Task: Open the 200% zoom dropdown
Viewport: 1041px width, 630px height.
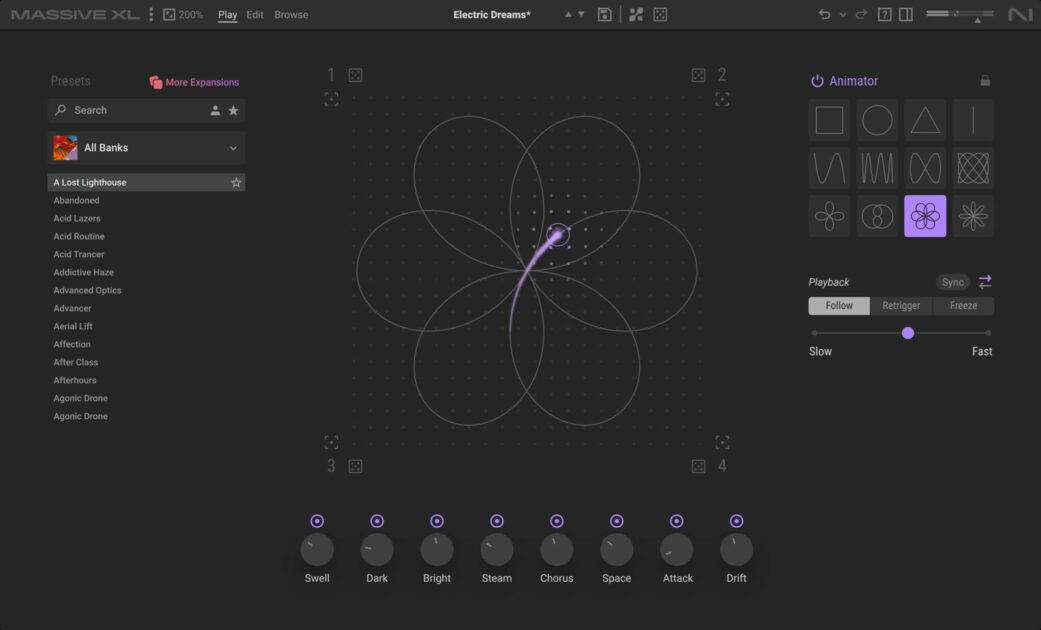Action: click(x=183, y=15)
